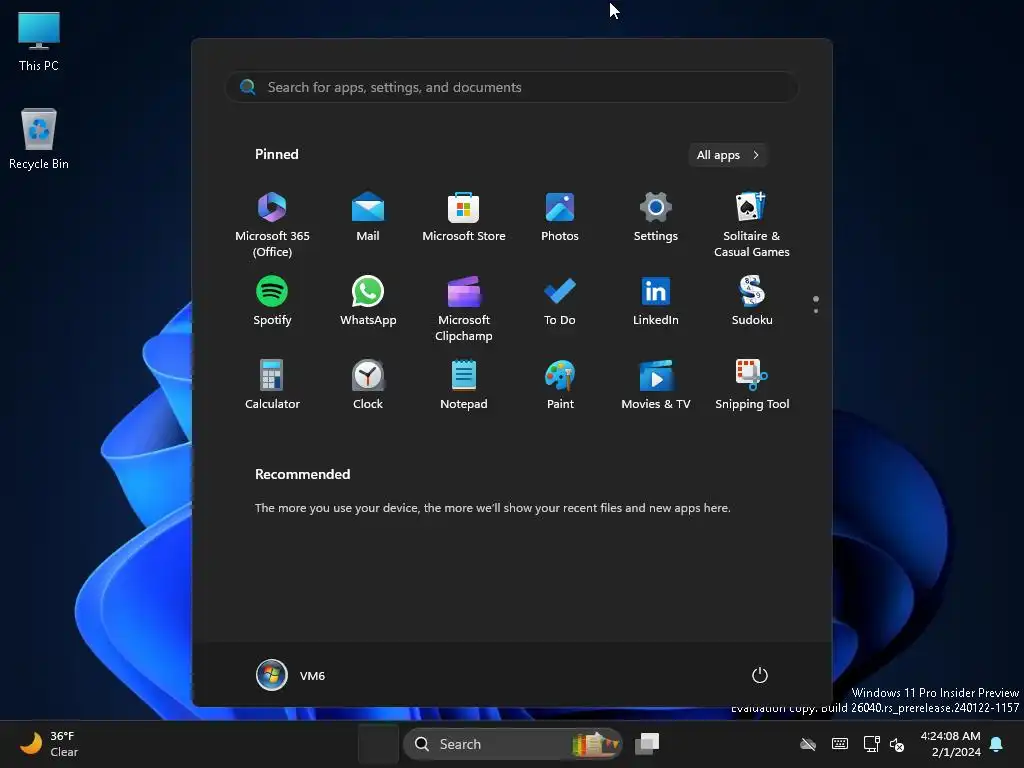Launch the Mail app

(x=368, y=217)
